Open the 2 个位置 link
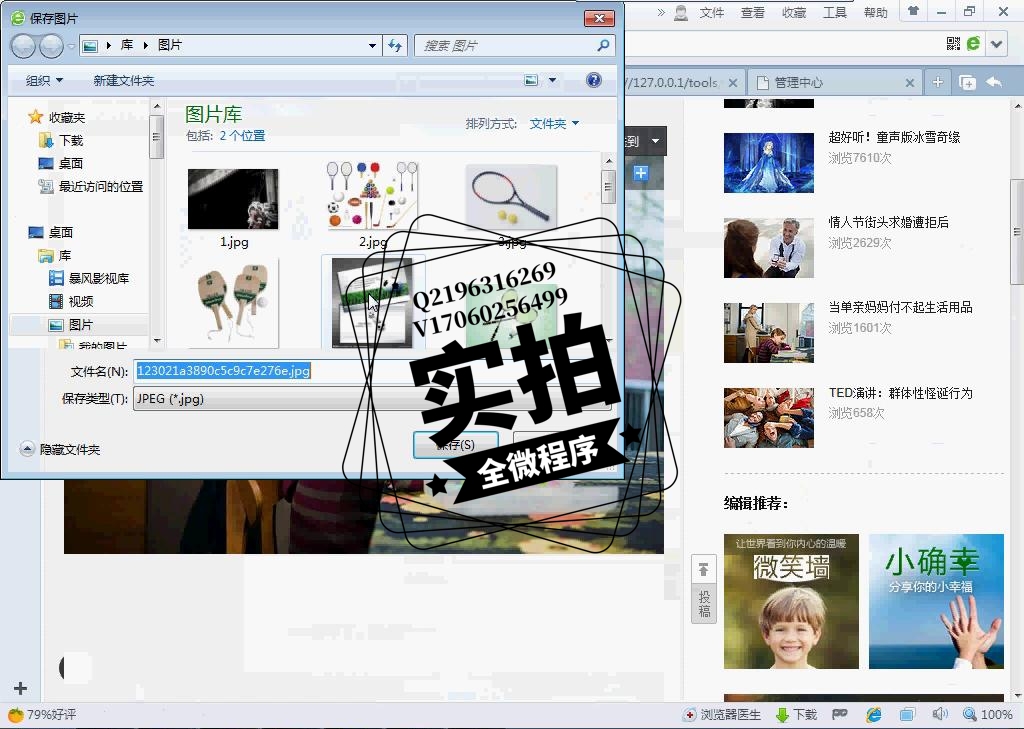Screen dimensions: 1024x729 (x=242, y=136)
